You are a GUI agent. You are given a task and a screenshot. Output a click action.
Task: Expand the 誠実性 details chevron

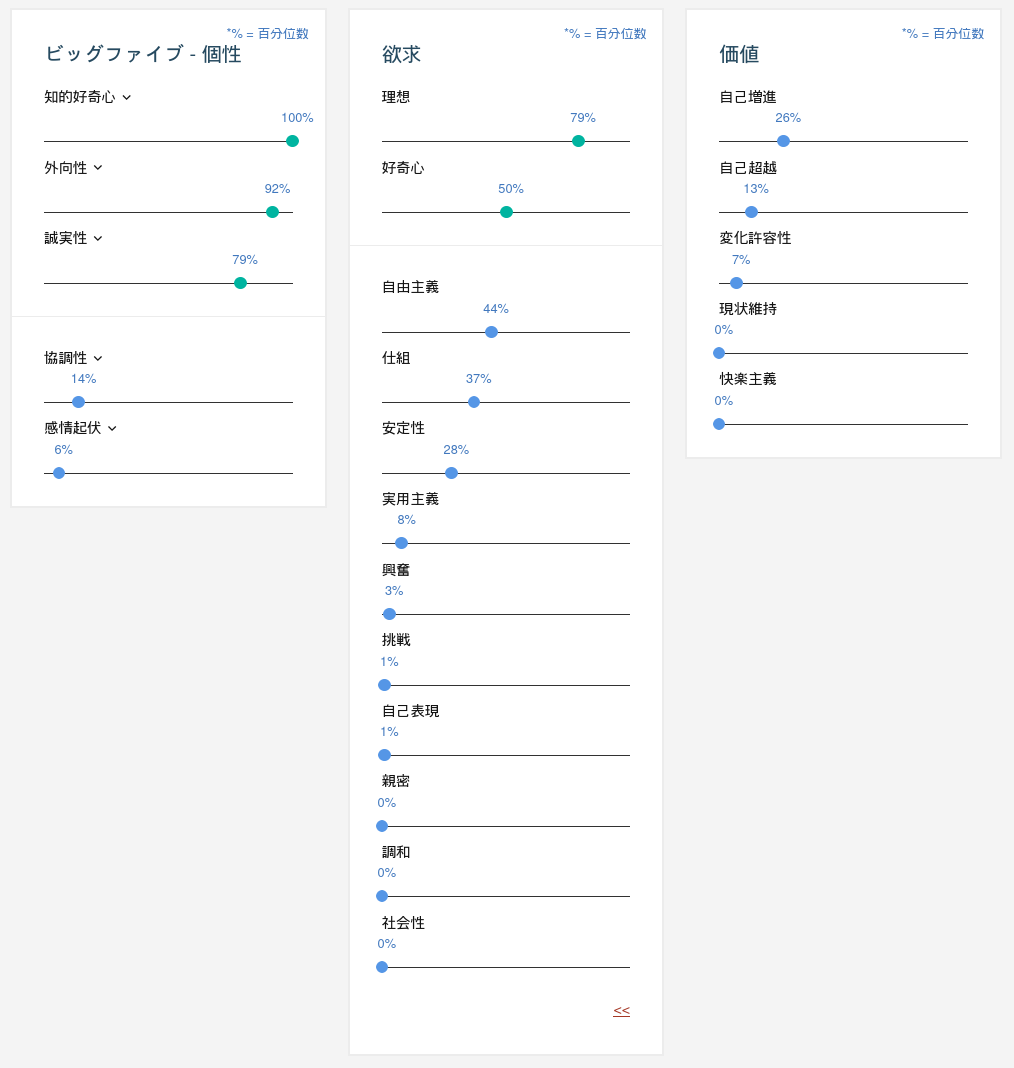click(99, 238)
